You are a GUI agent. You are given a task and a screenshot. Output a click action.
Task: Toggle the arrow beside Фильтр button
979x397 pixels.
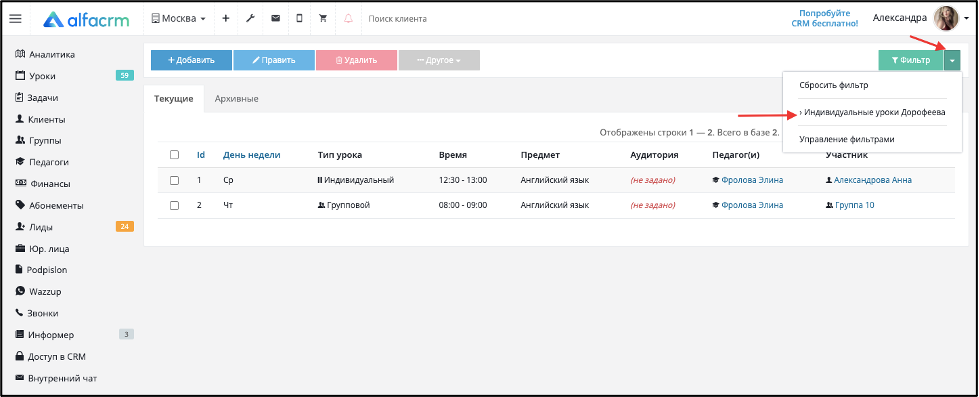(952, 61)
